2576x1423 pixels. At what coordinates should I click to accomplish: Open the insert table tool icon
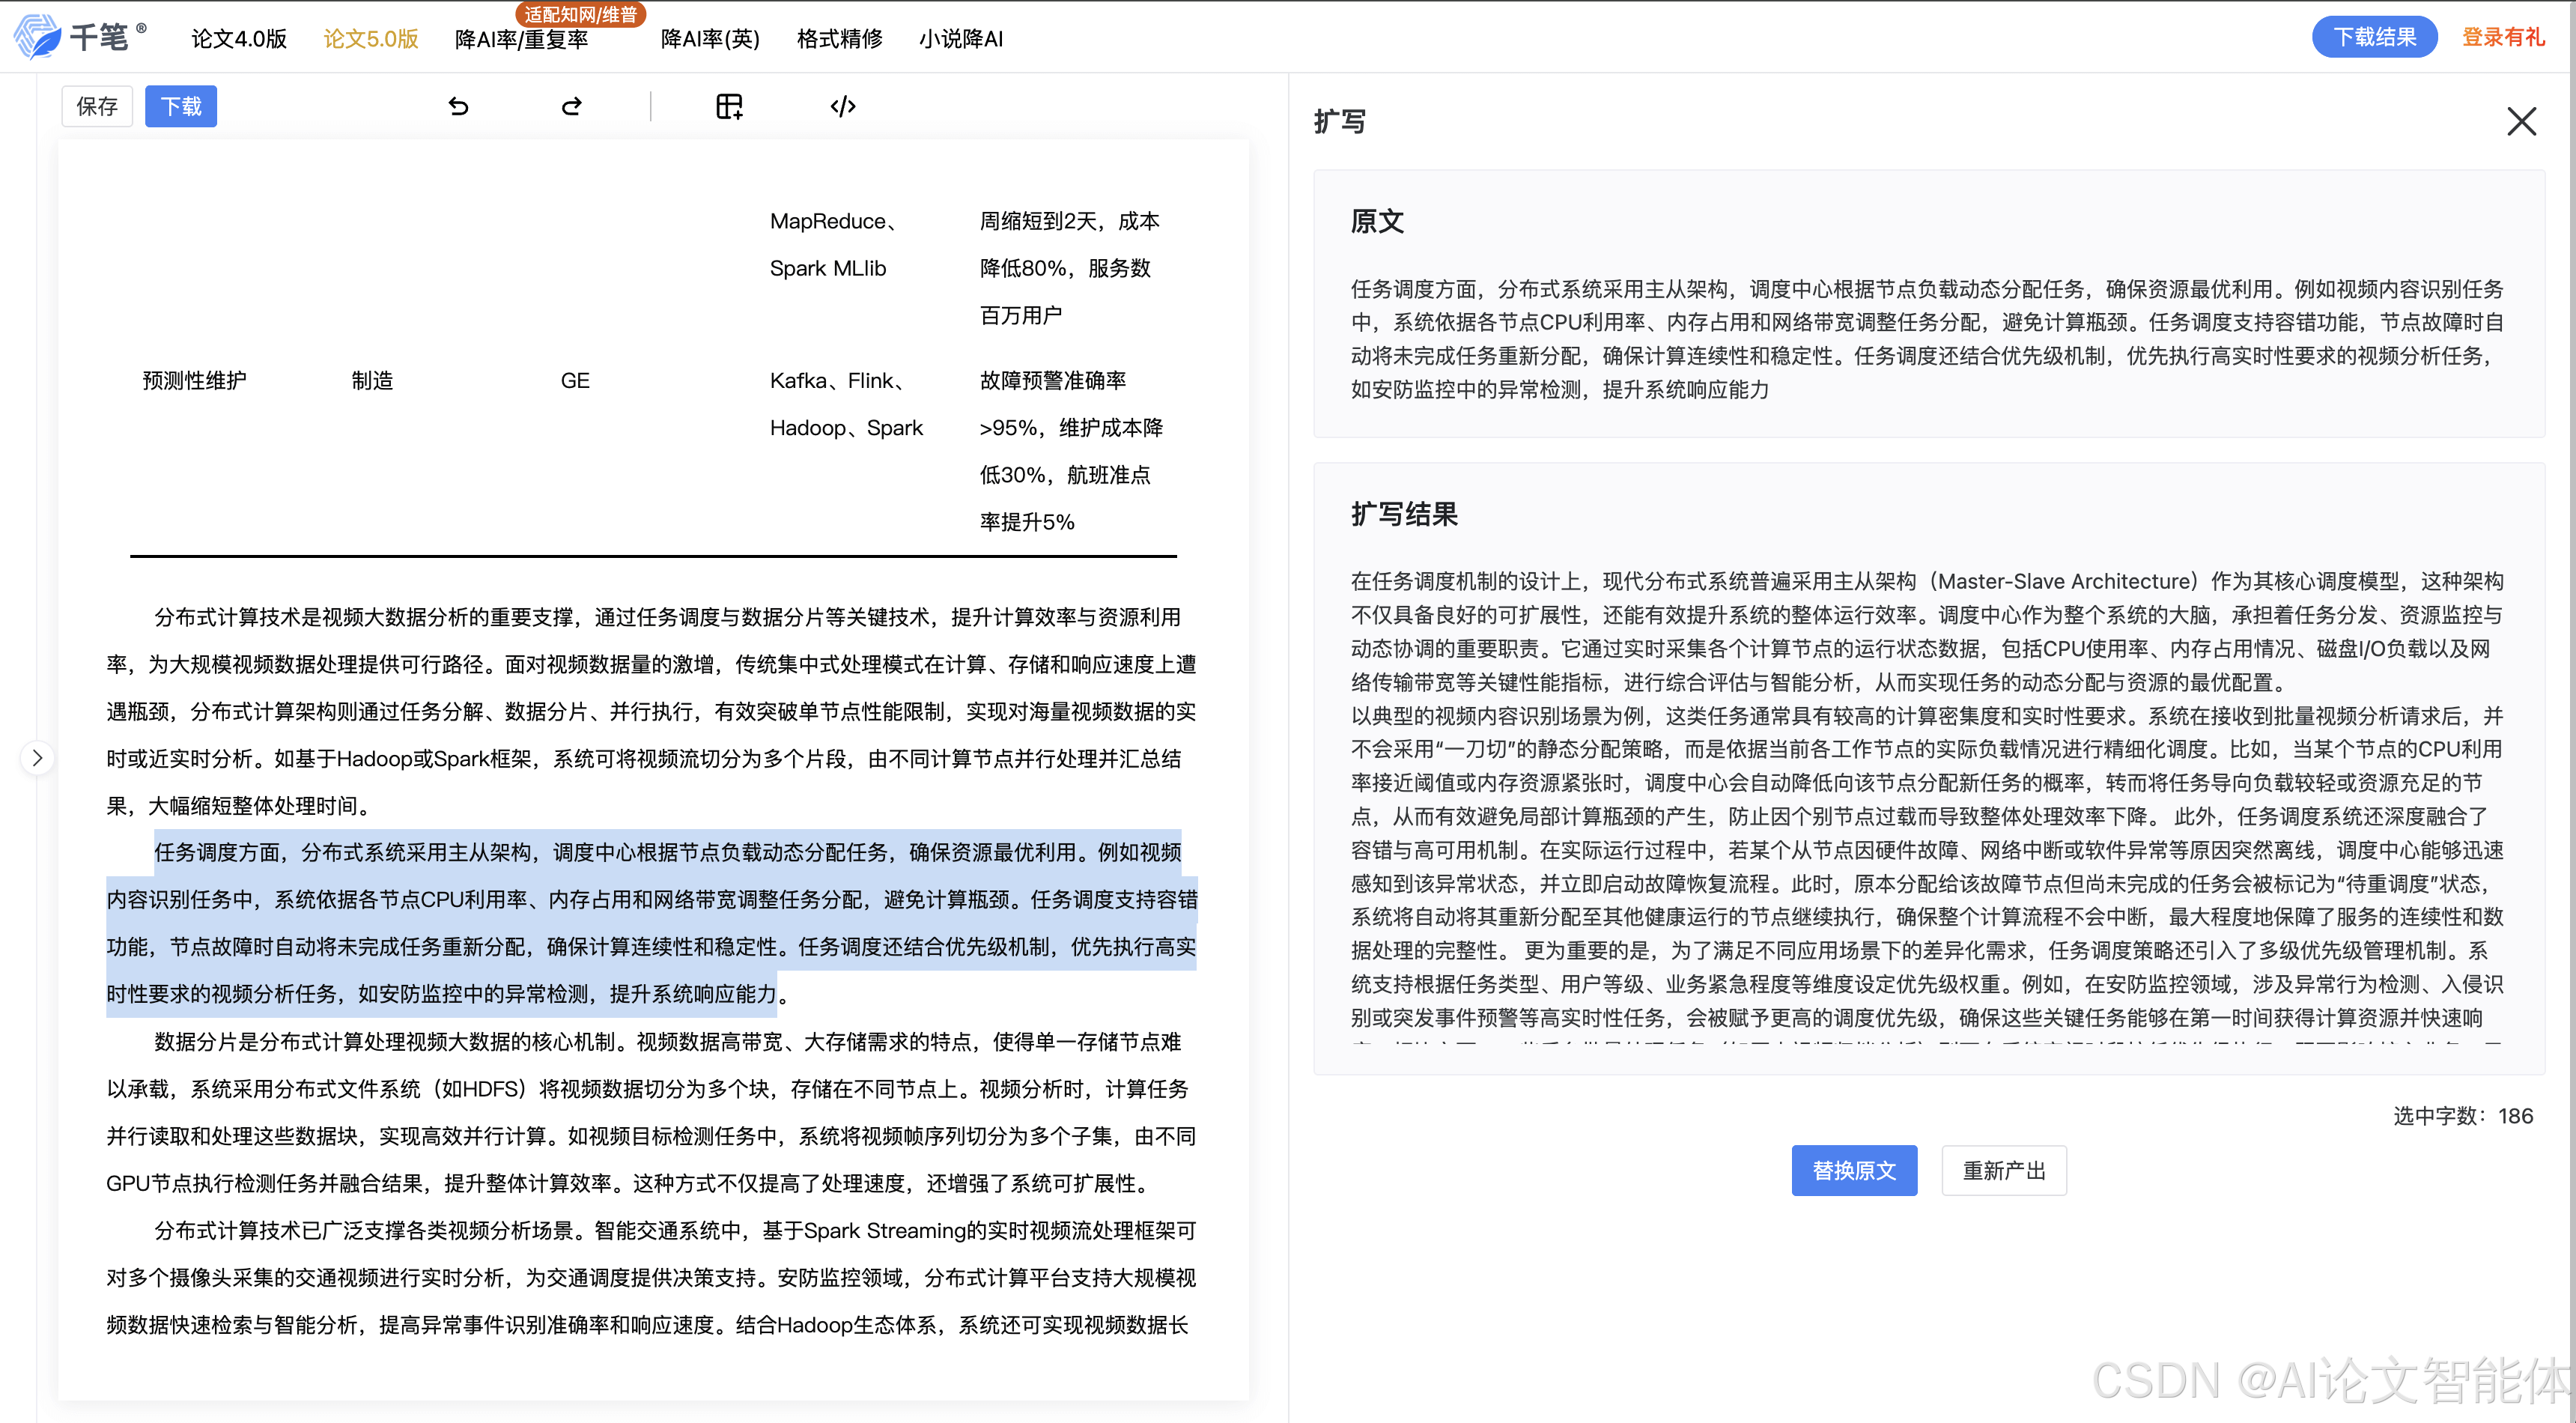coord(729,106)
